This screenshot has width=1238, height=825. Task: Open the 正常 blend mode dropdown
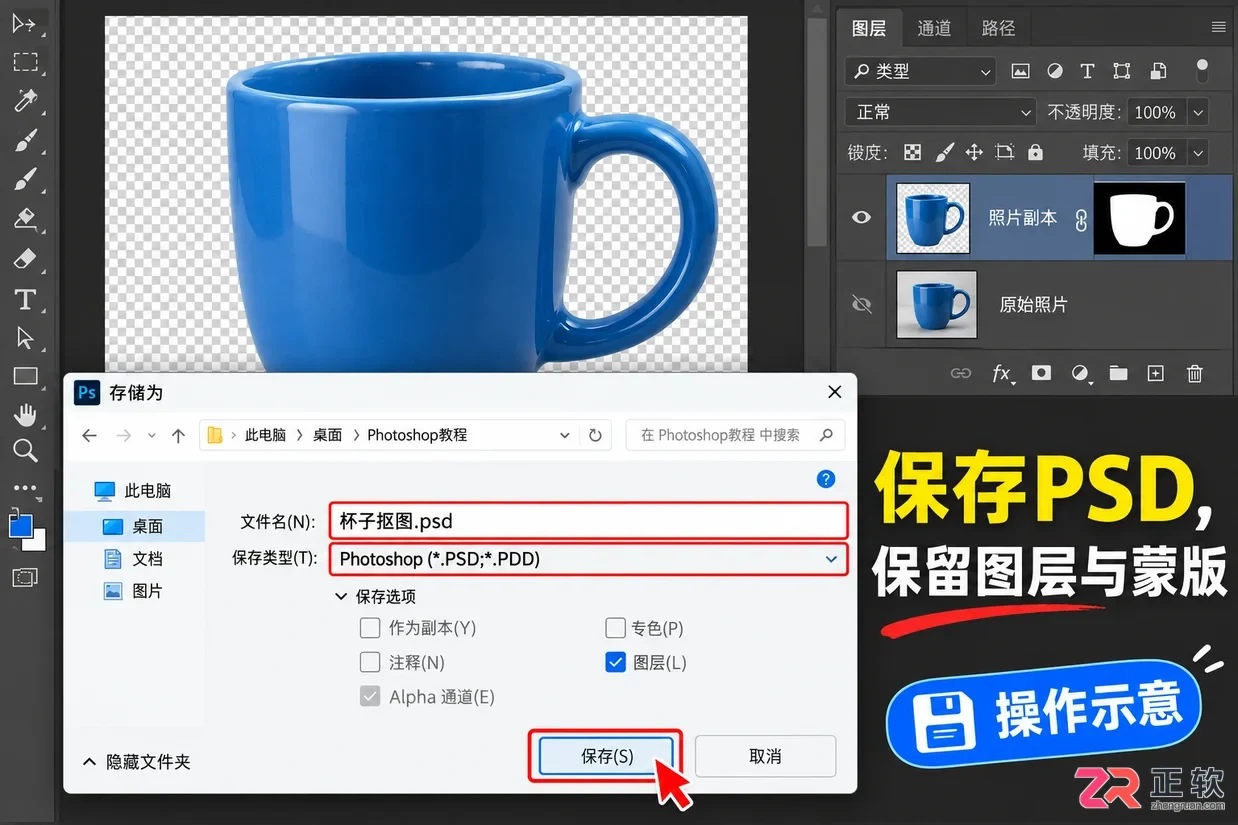[940, 112]
